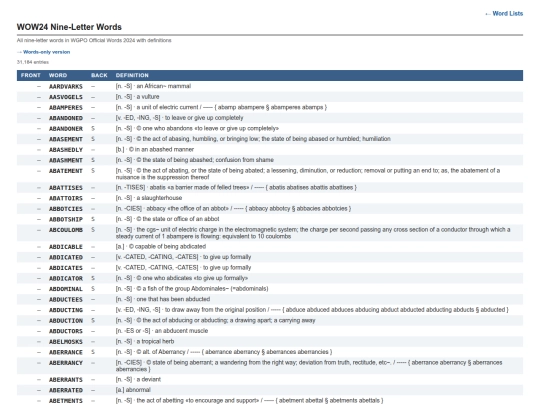Select the word ABDUCTEES
Screen dimensions: 540x405
tap(66, 300)
